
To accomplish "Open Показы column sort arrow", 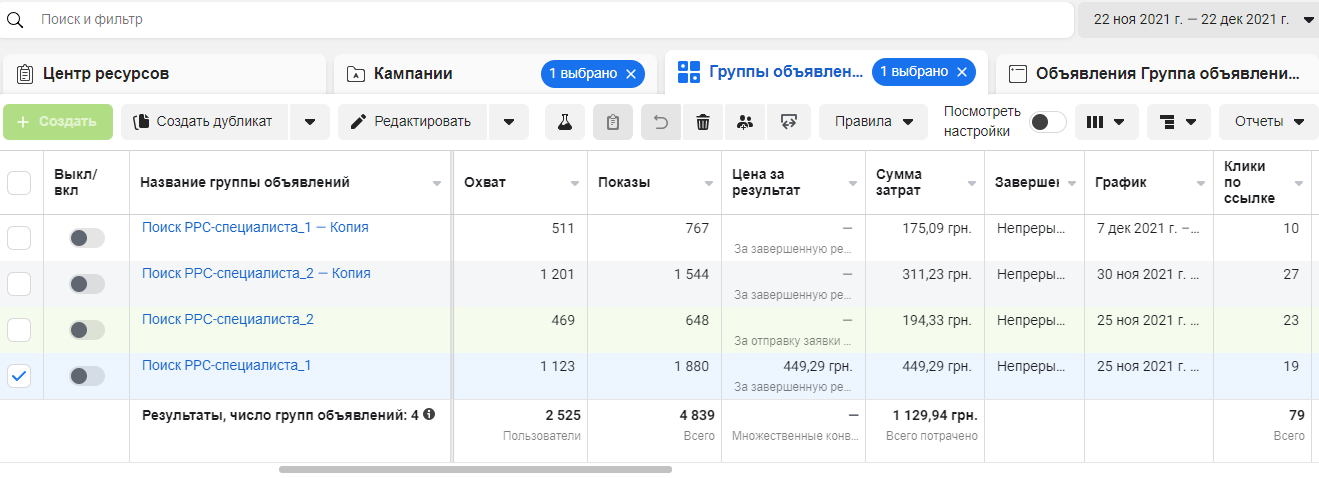I will pyautogui.click(x=709, y=184).
